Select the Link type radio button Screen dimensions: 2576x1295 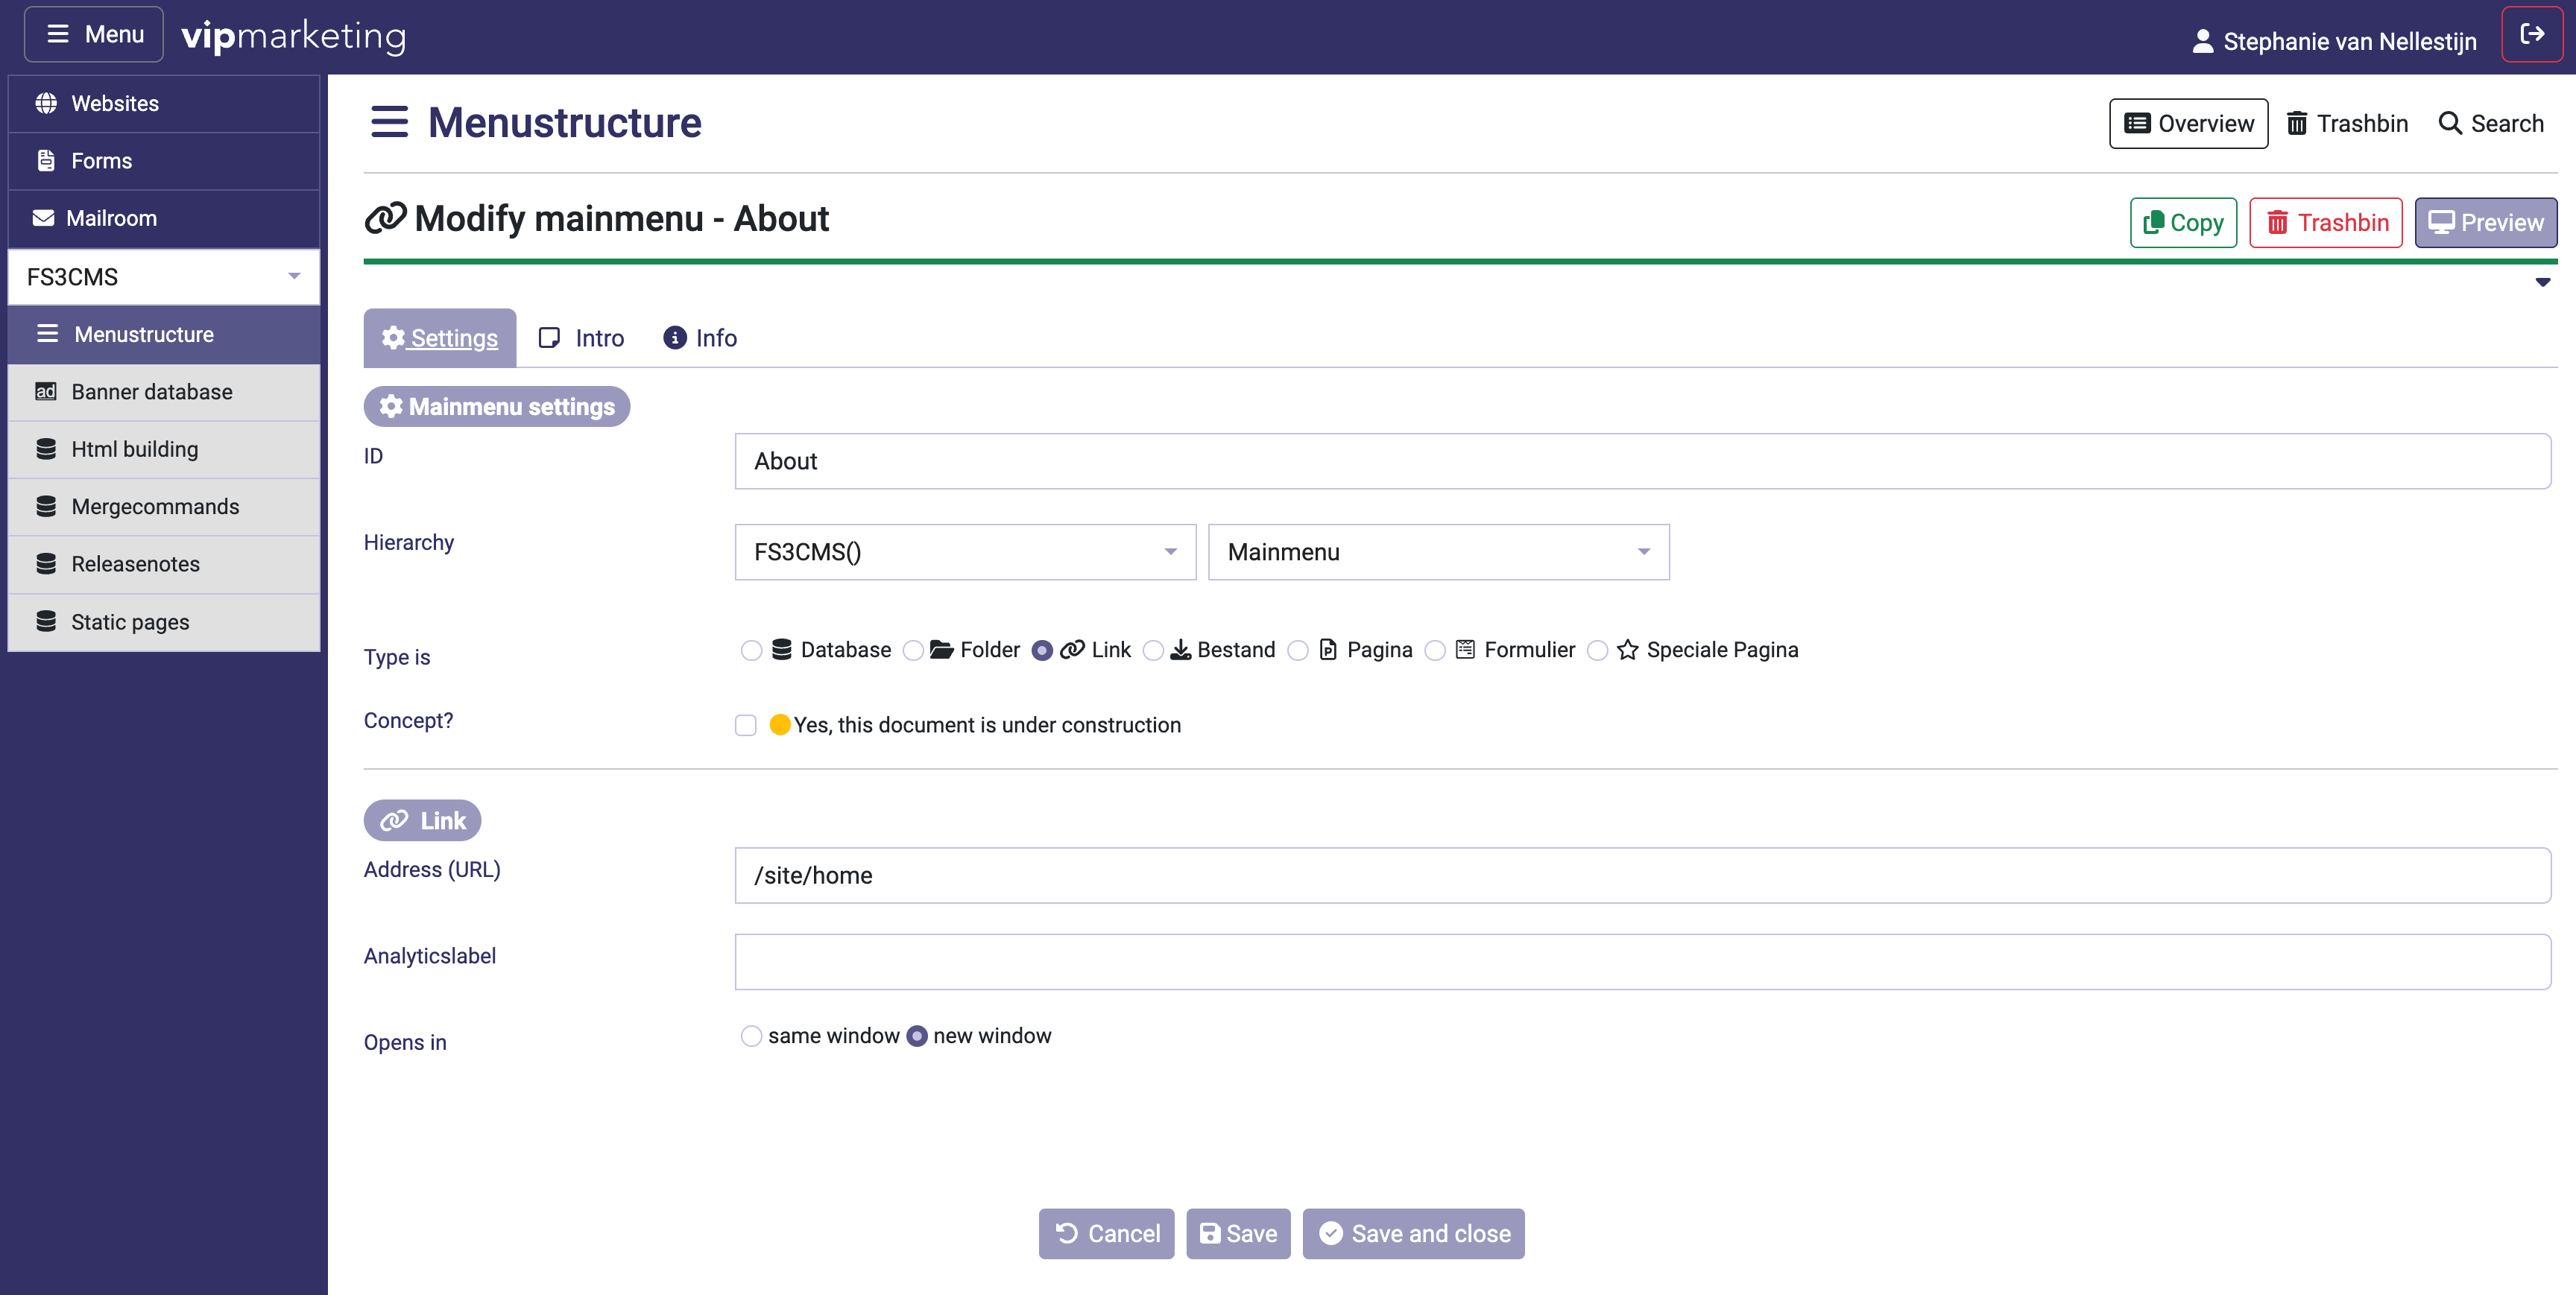1042,651
